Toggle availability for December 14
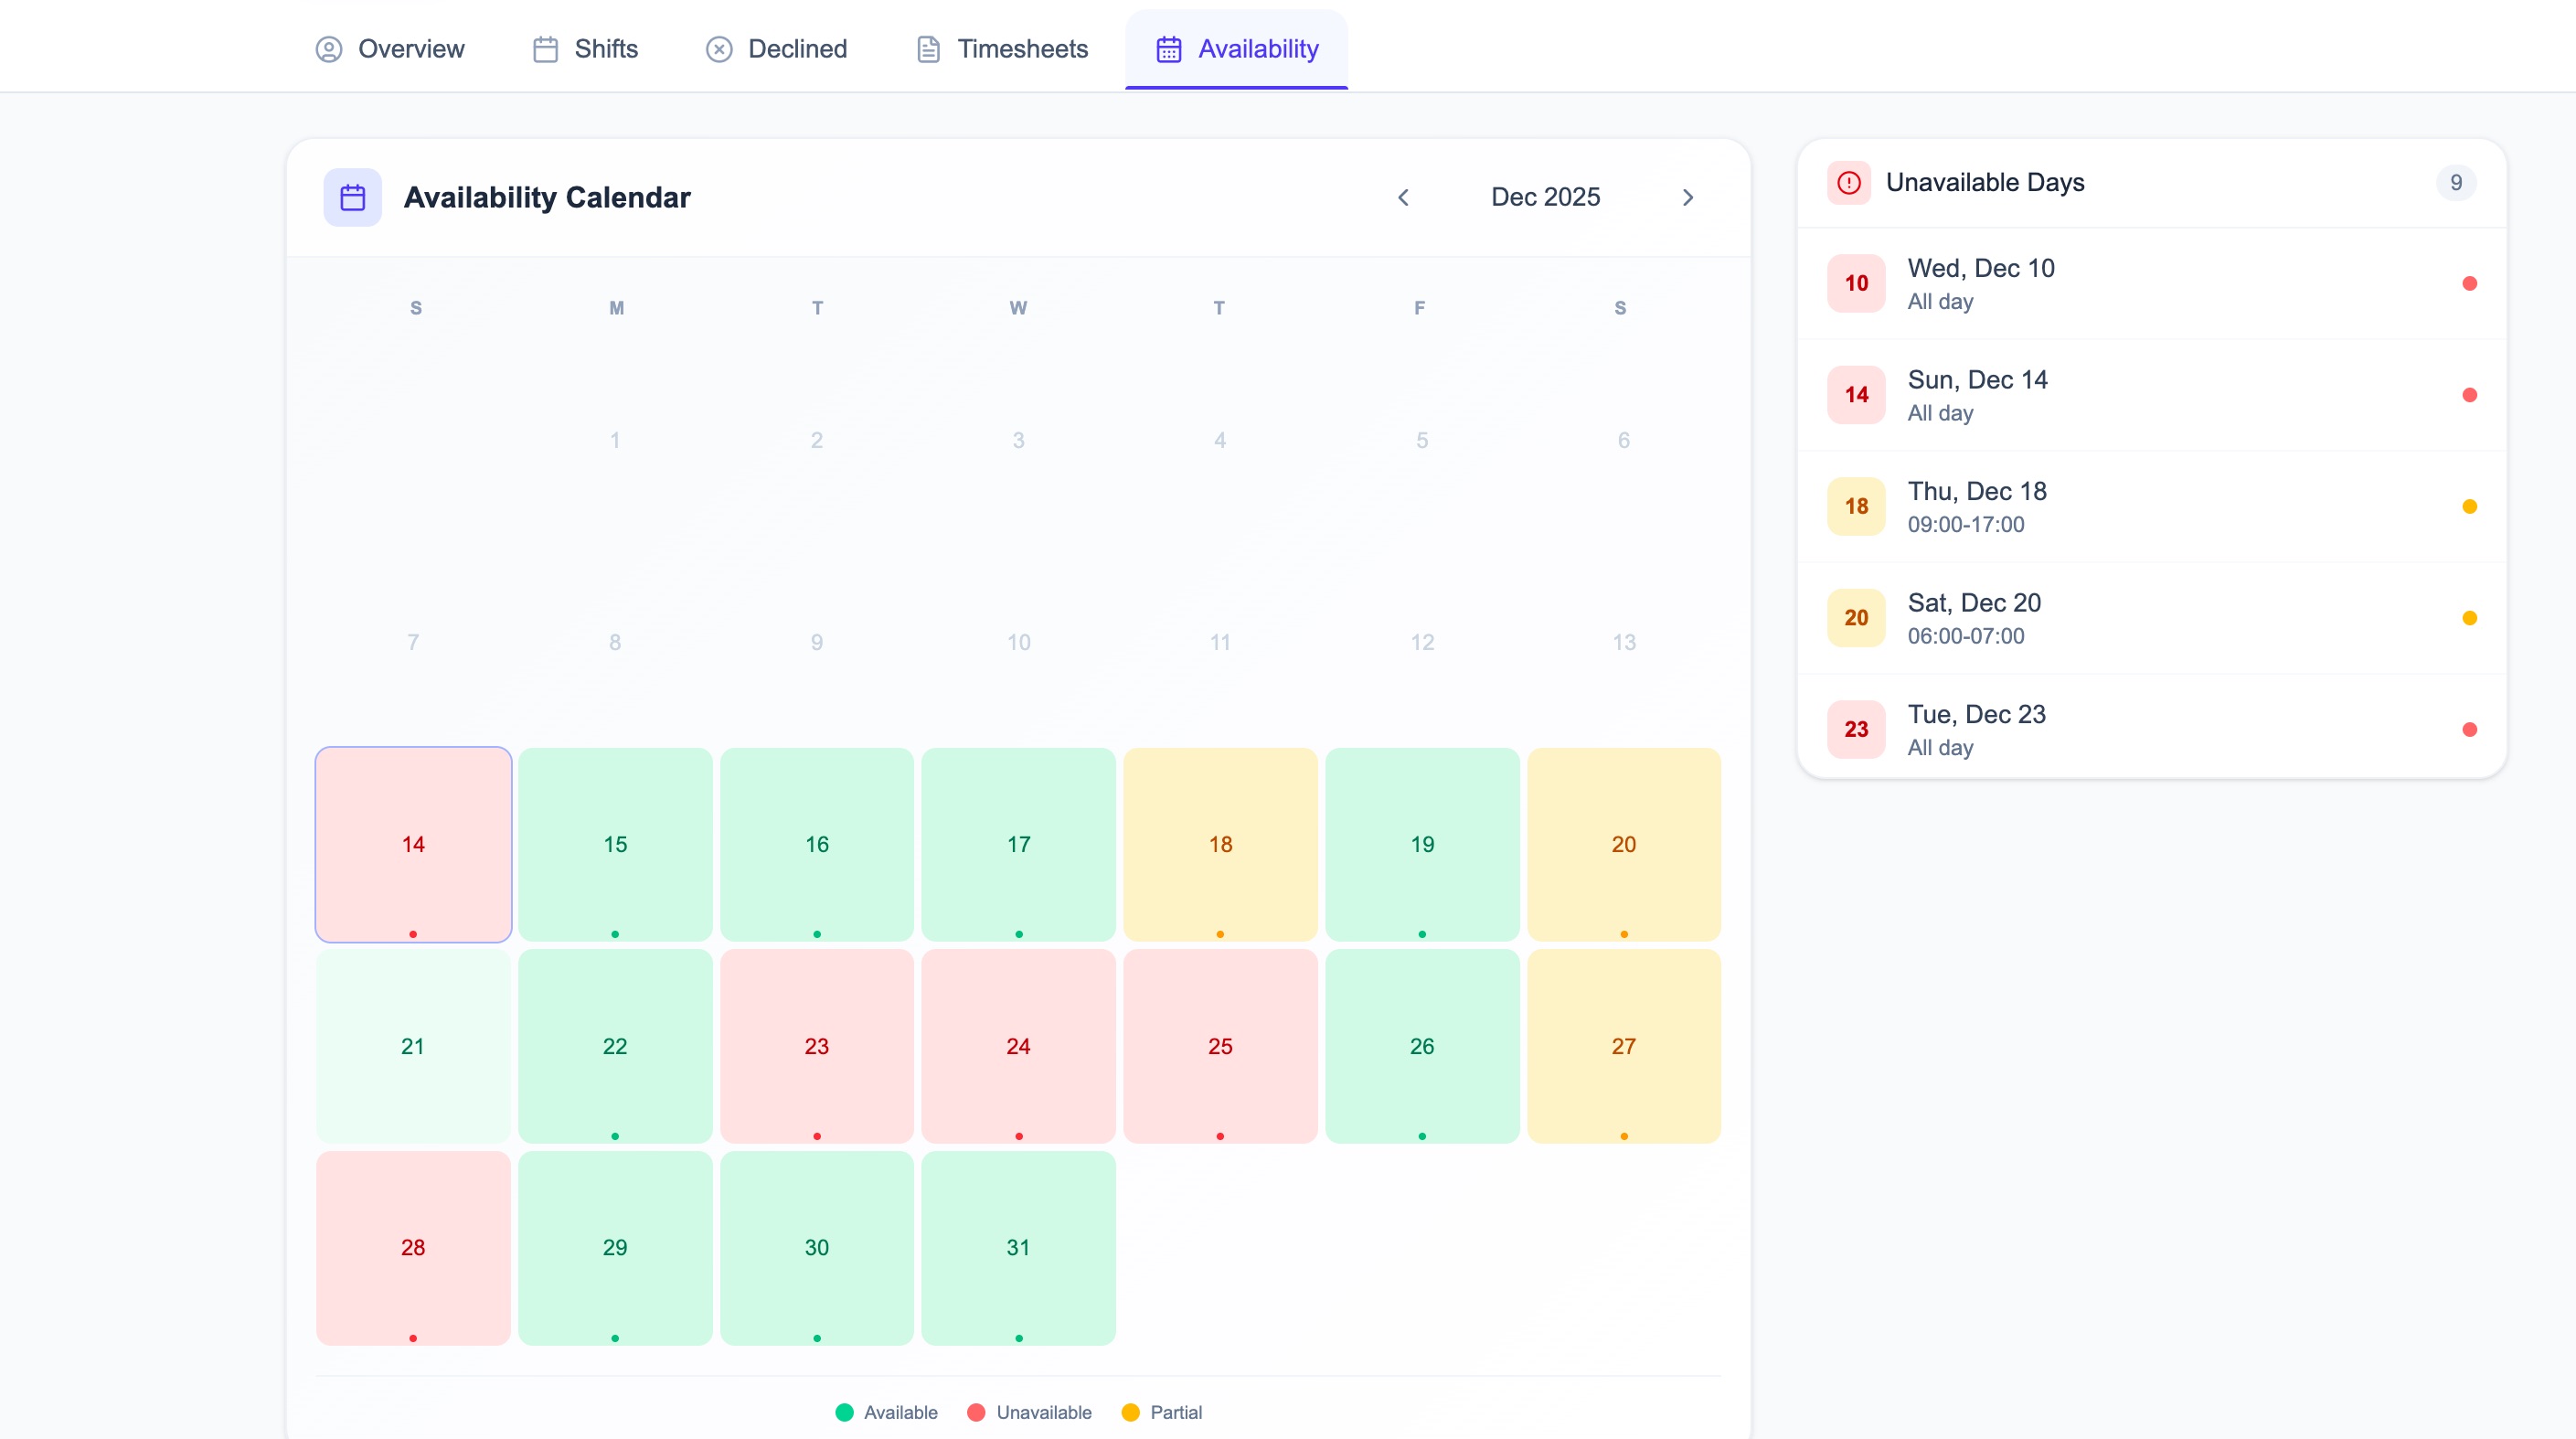Screen dimensions: 2576x1439 413,844
